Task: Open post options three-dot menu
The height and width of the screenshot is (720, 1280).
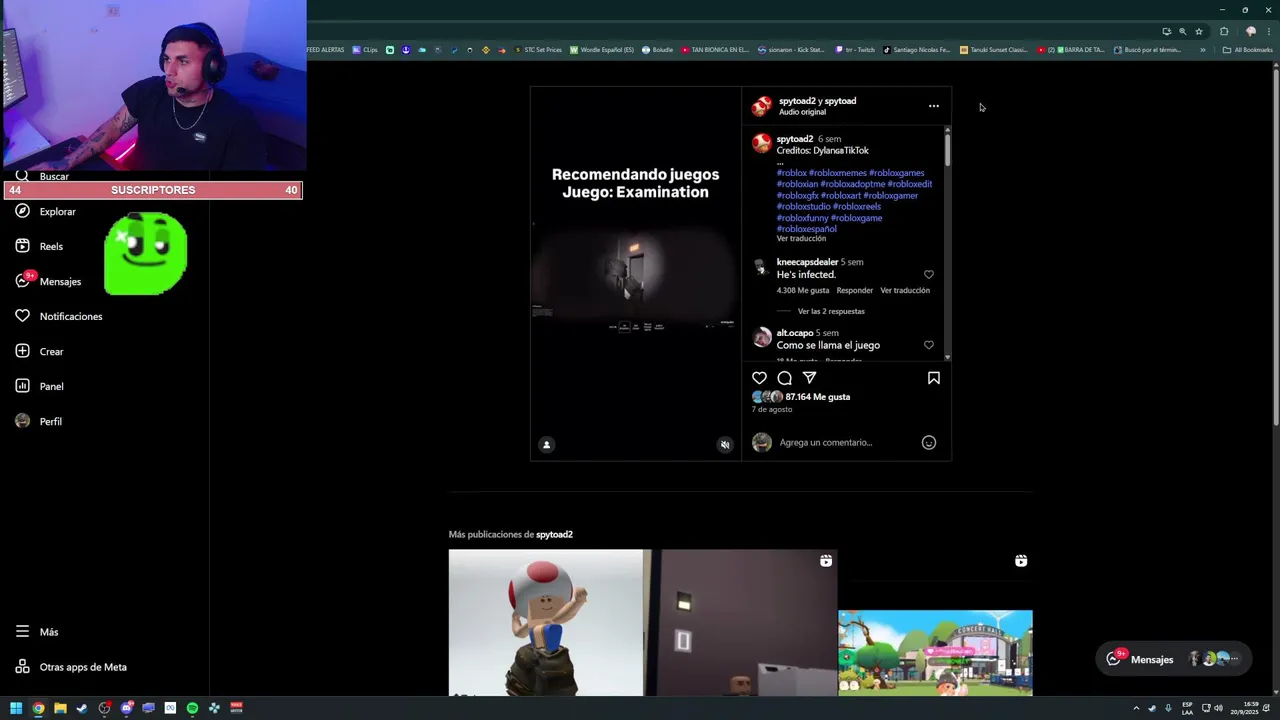Action: click(933, 106)
